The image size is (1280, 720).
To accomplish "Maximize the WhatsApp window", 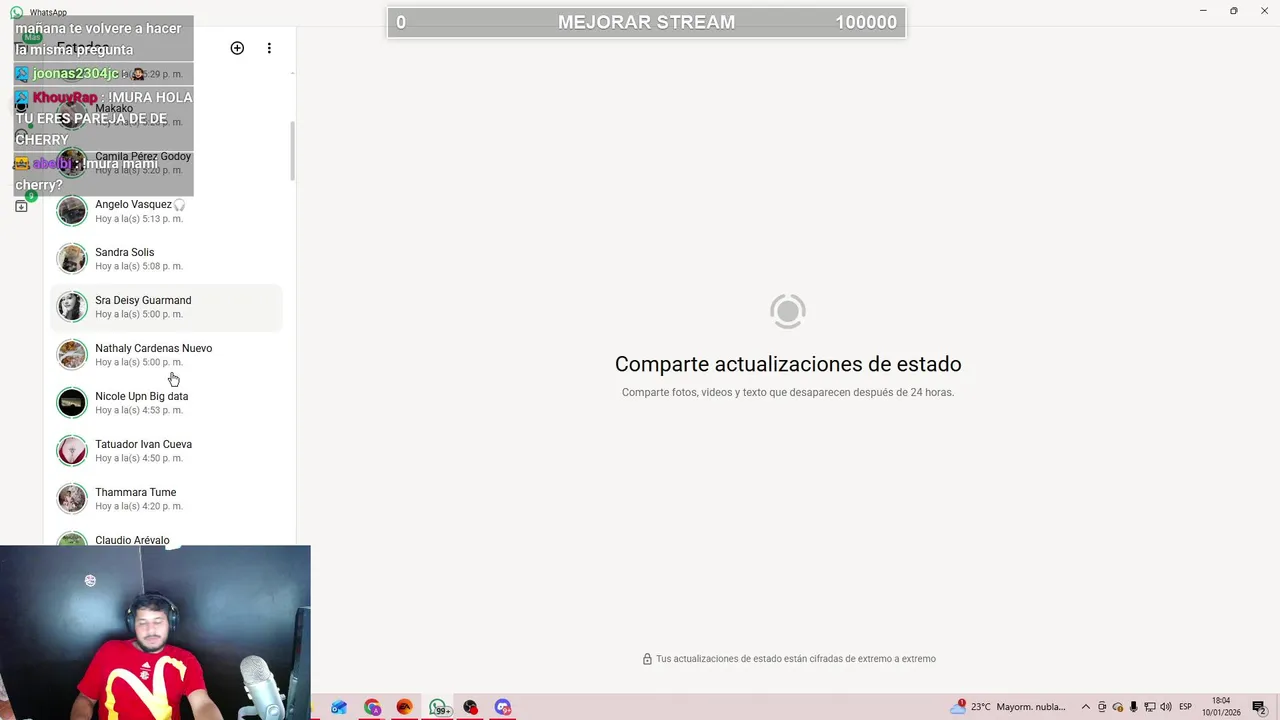I will click(1233, 11).
